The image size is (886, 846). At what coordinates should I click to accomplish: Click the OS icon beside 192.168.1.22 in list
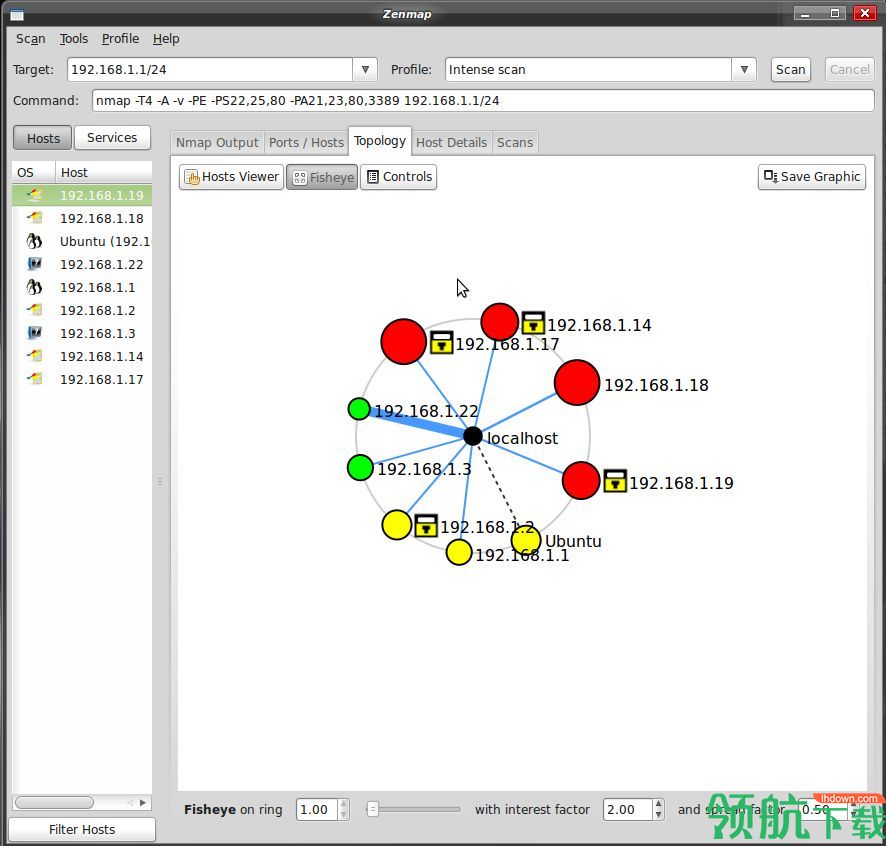(35, 264)
